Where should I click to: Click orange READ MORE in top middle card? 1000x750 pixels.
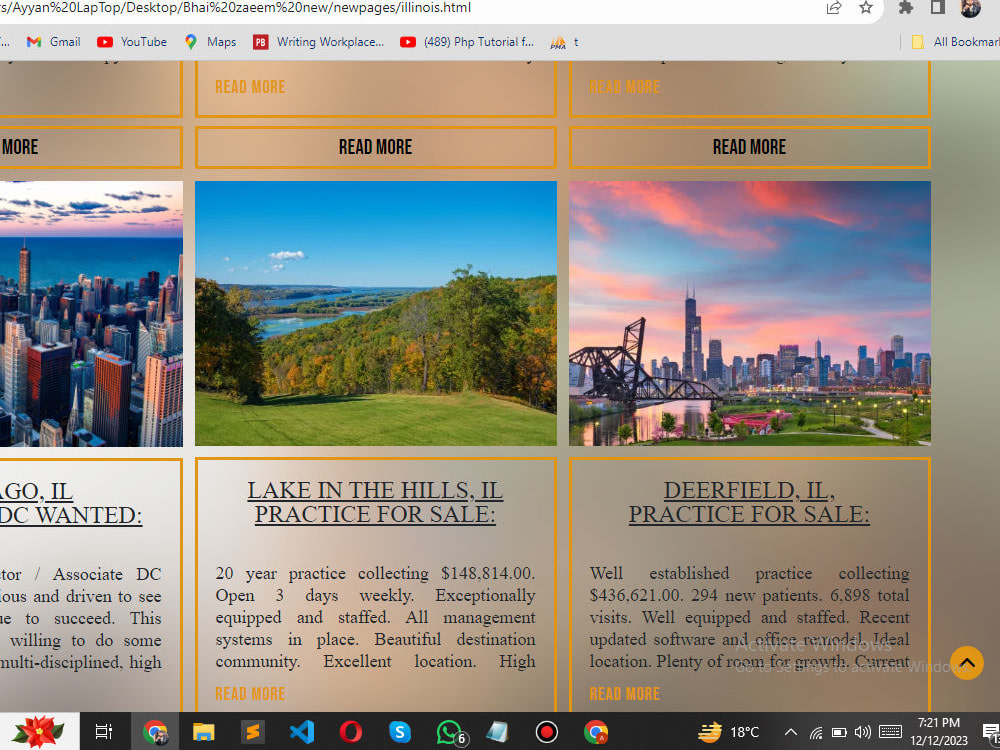tap(250, 87)
